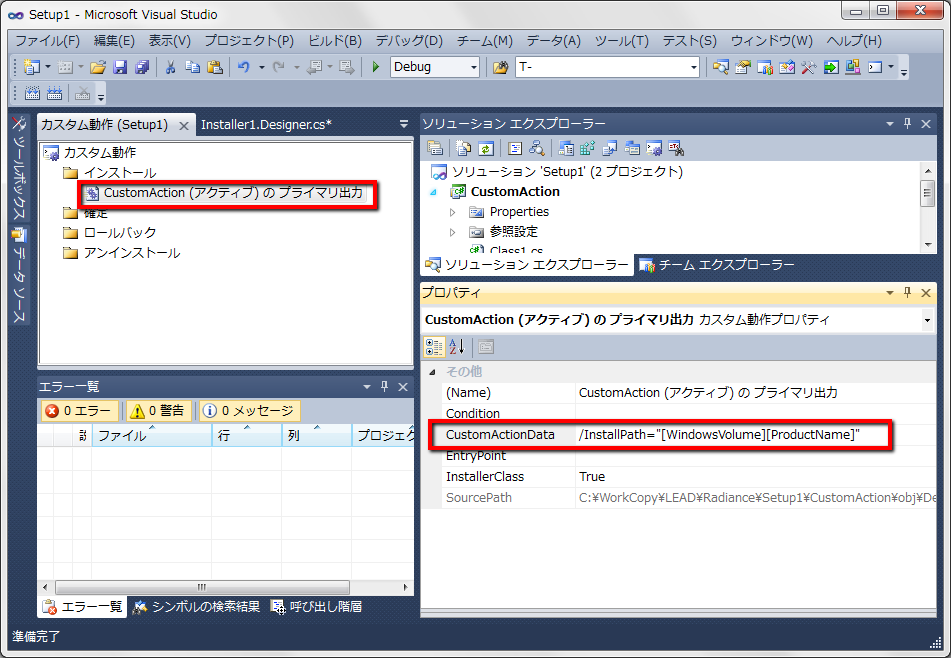Open the Custom Actions Editor icon
Image resolution: width=951 pixels, height=658 pixels.
point(654,148)
